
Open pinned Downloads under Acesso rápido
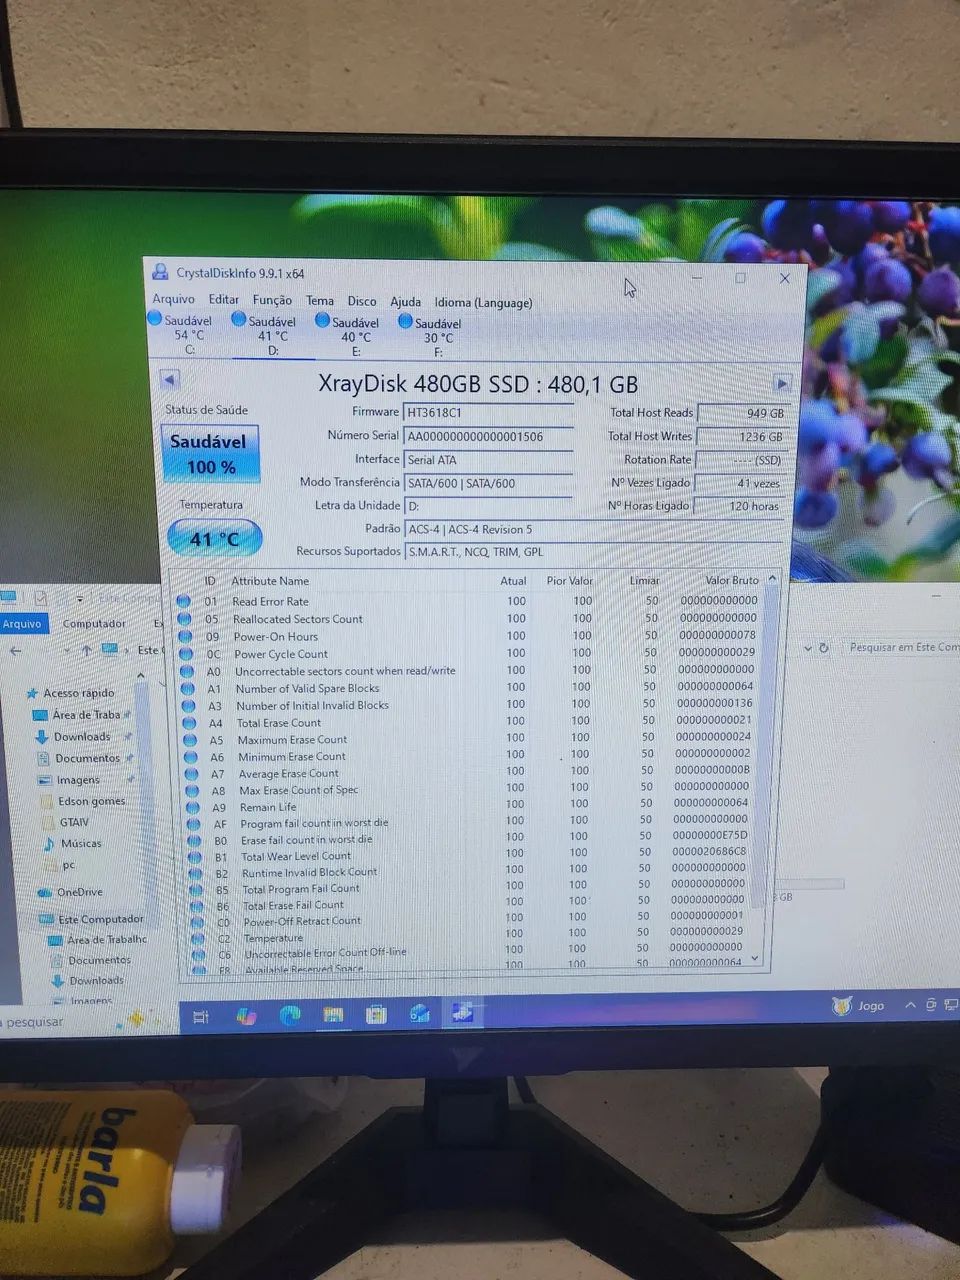[x=82, y=736]
